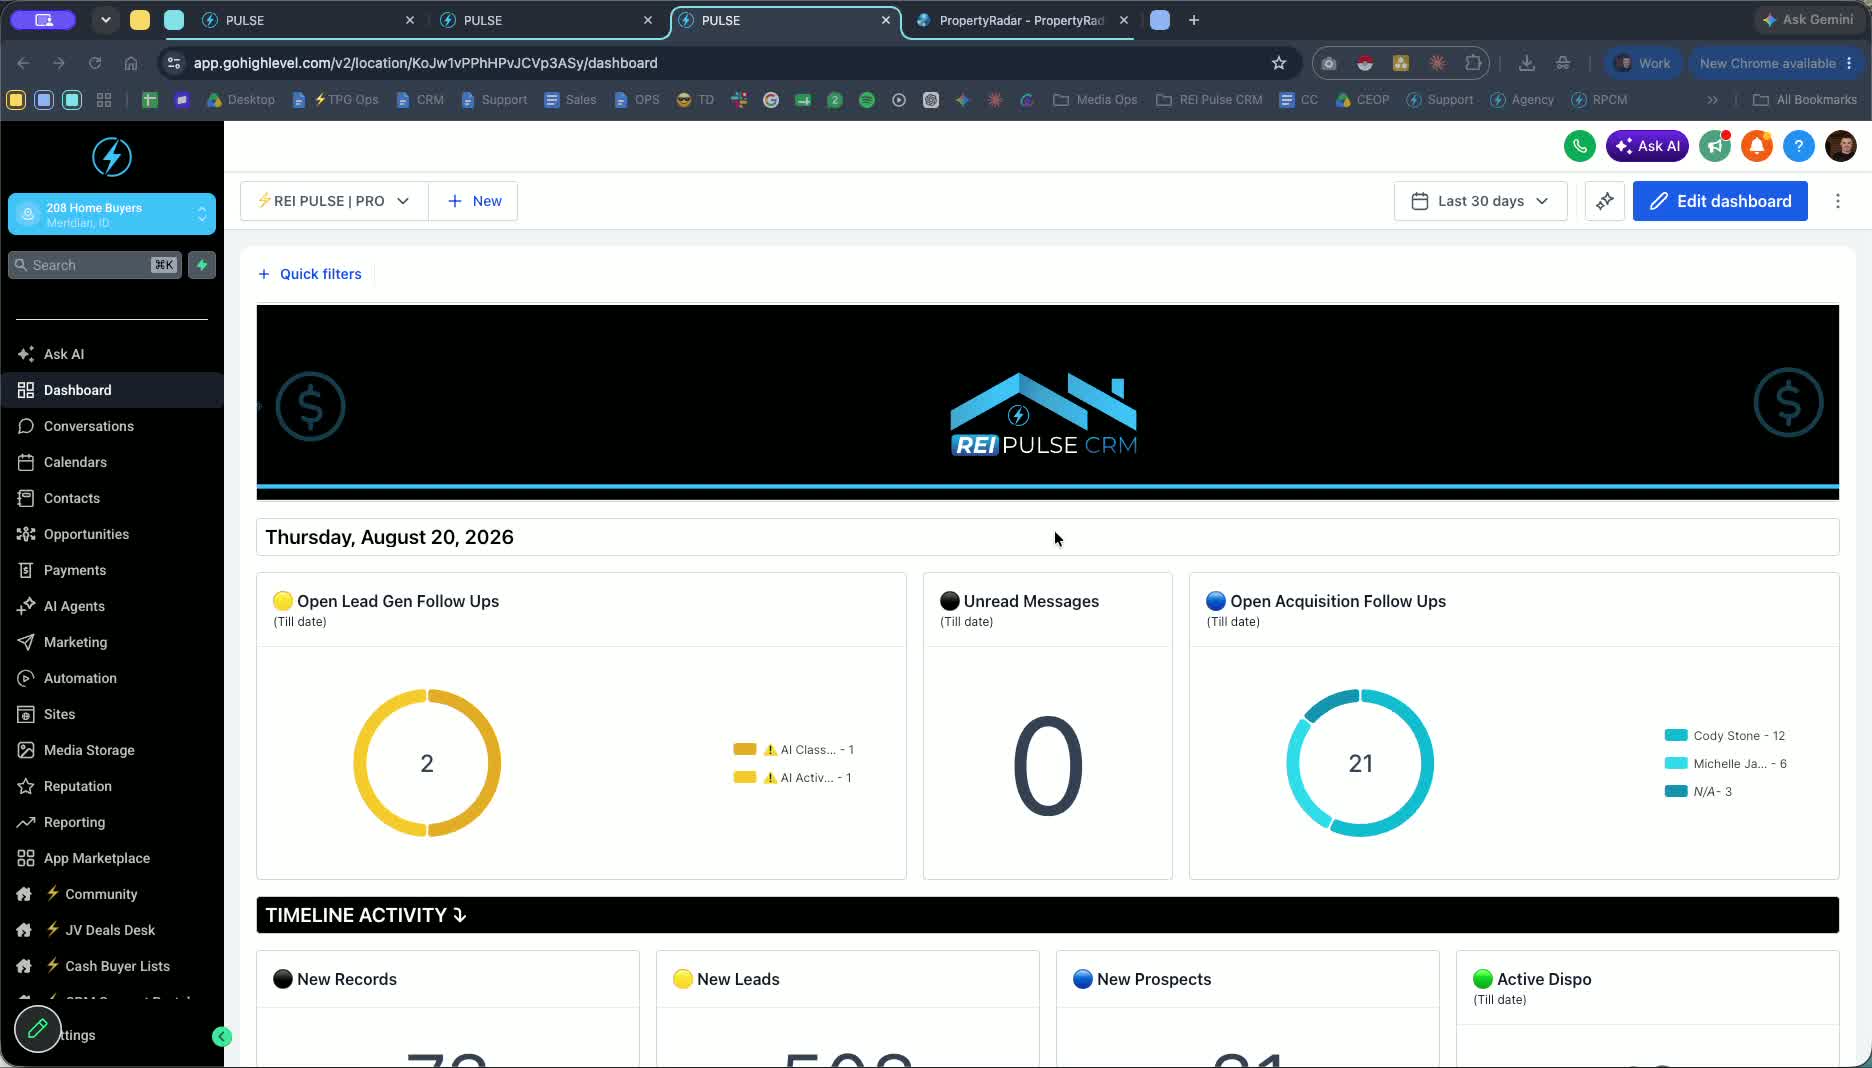The height and width of the screenshot is (1068, 1872).
Task: Click the Reporting trend-line icon
Action: 26,822
